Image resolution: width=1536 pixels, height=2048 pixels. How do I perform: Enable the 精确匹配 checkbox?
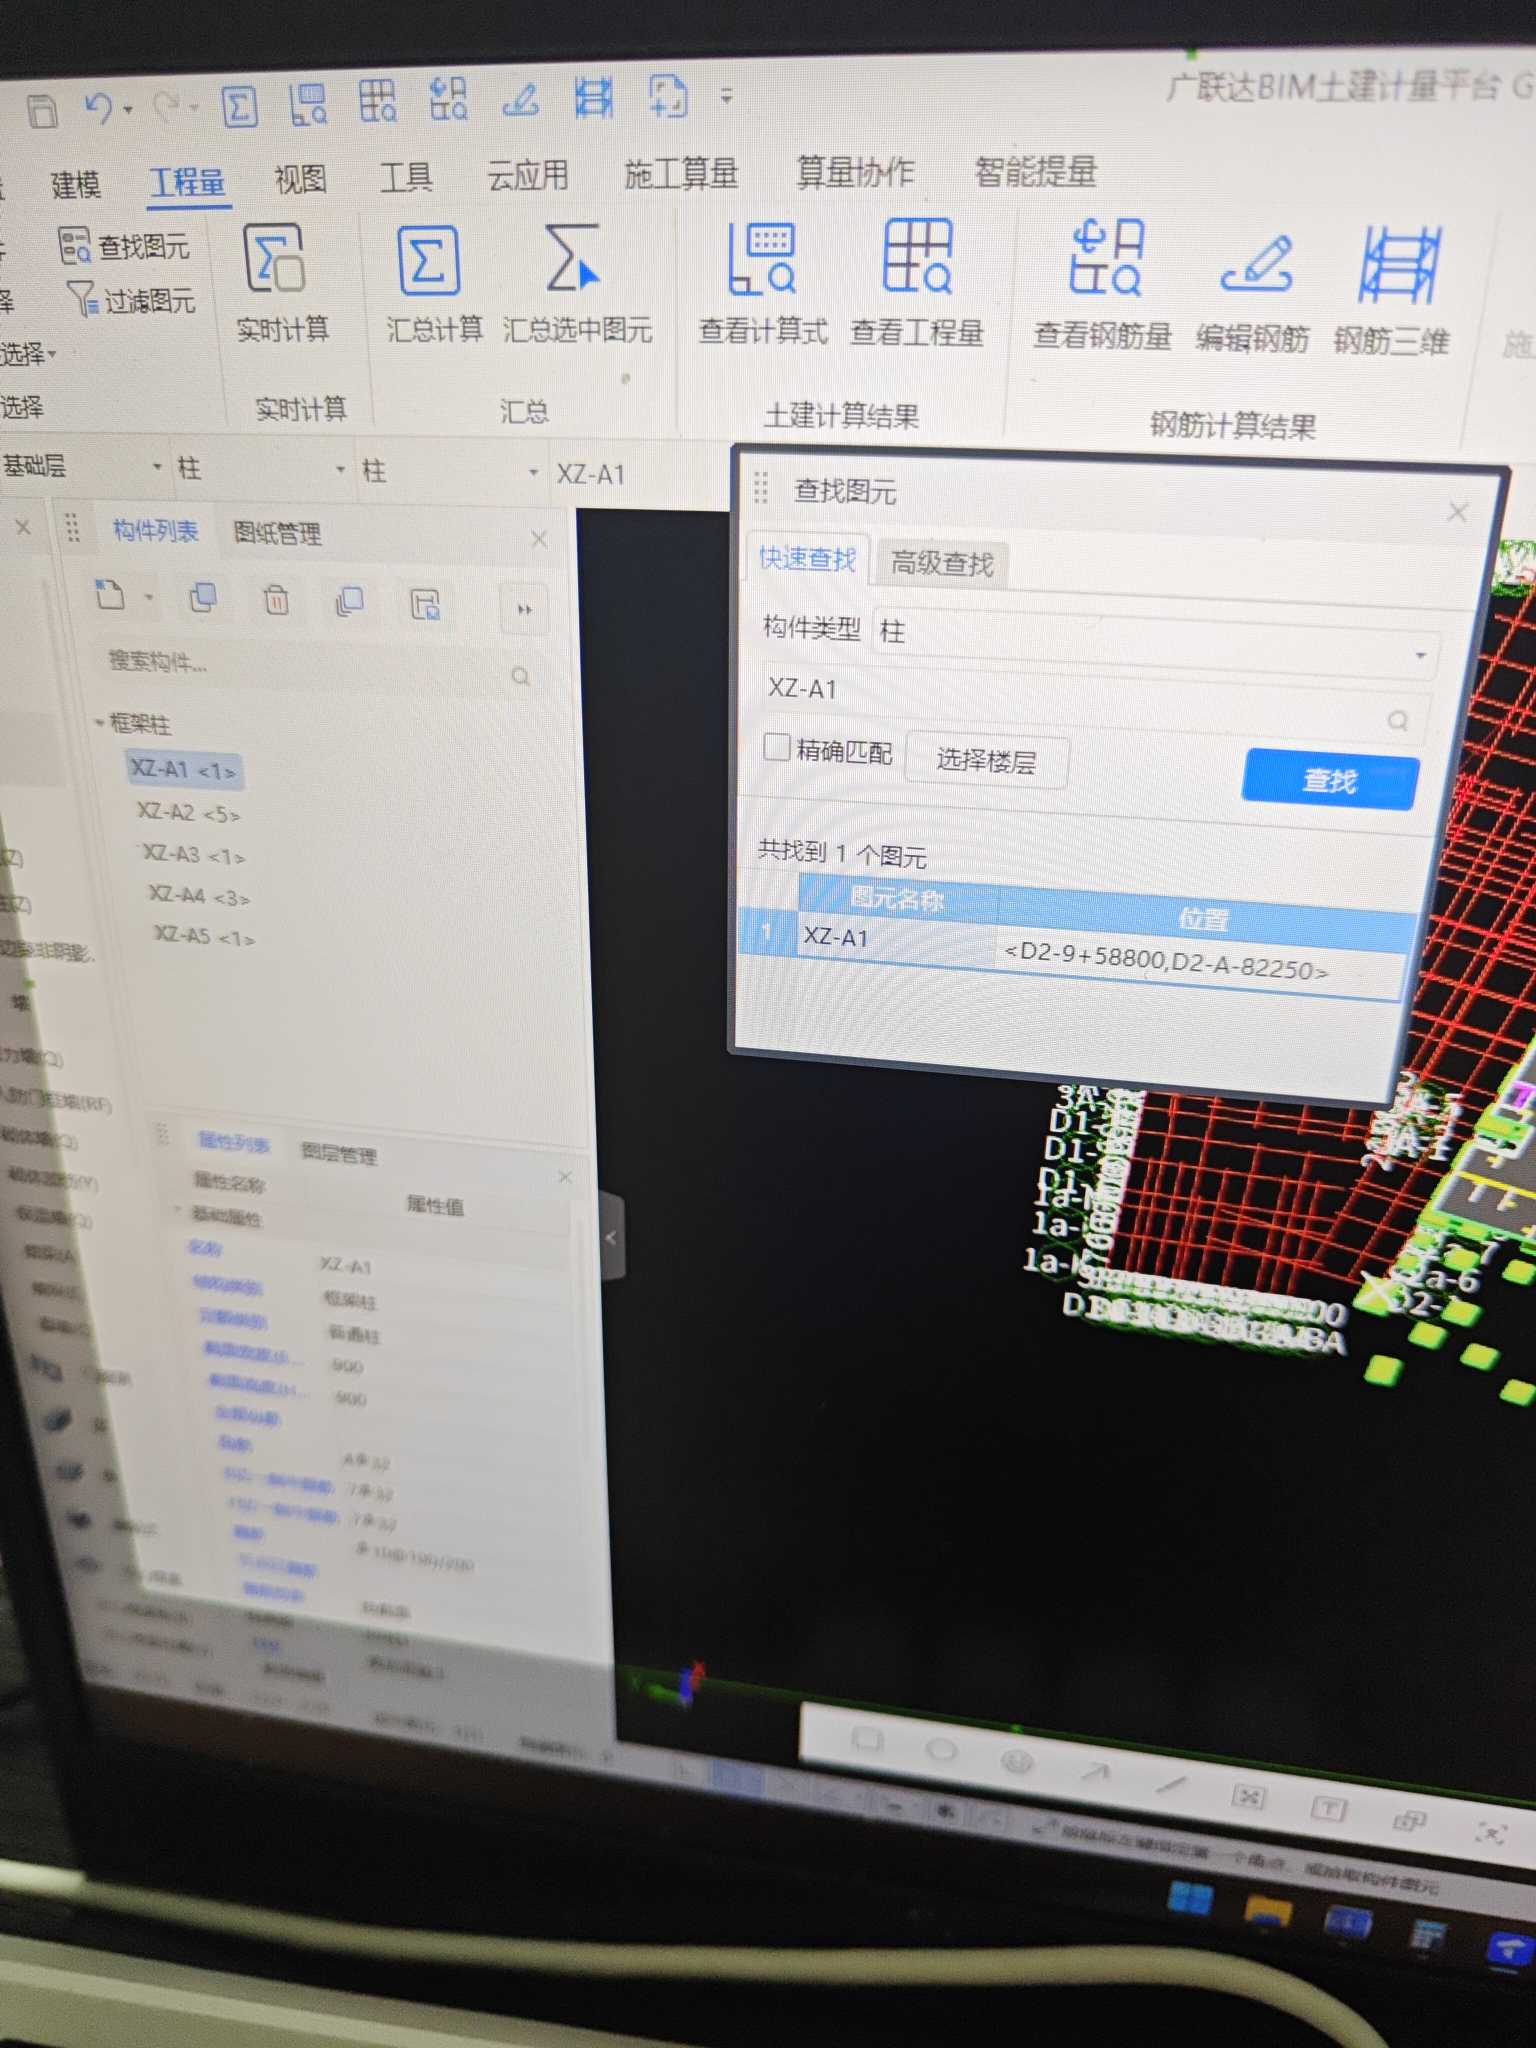tap(777, 747)
